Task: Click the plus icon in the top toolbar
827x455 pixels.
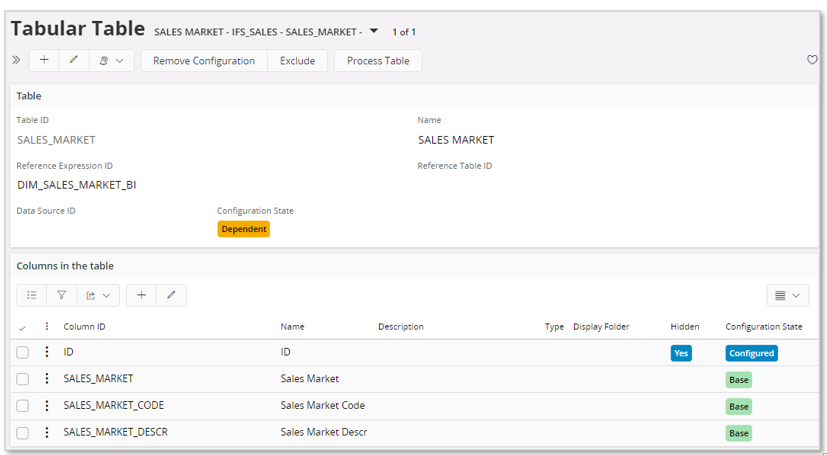Action: click(44, 61)
